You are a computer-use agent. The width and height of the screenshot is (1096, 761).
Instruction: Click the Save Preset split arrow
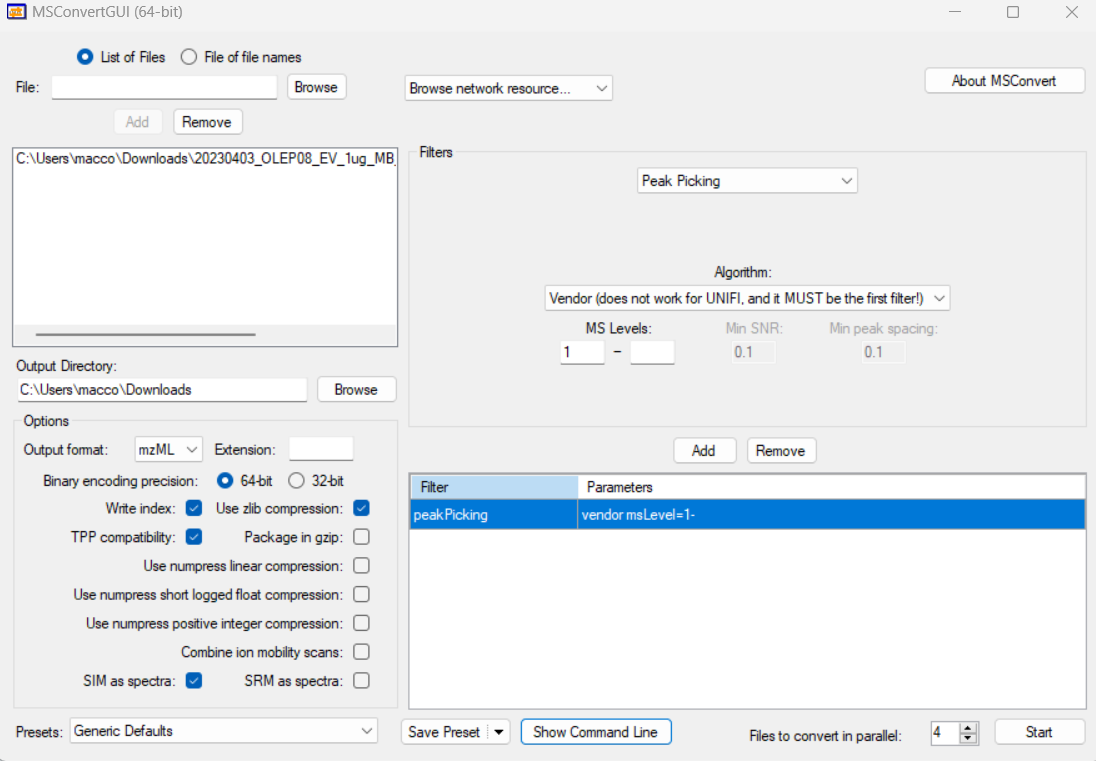pyautogui.click(x=499, y=732)
